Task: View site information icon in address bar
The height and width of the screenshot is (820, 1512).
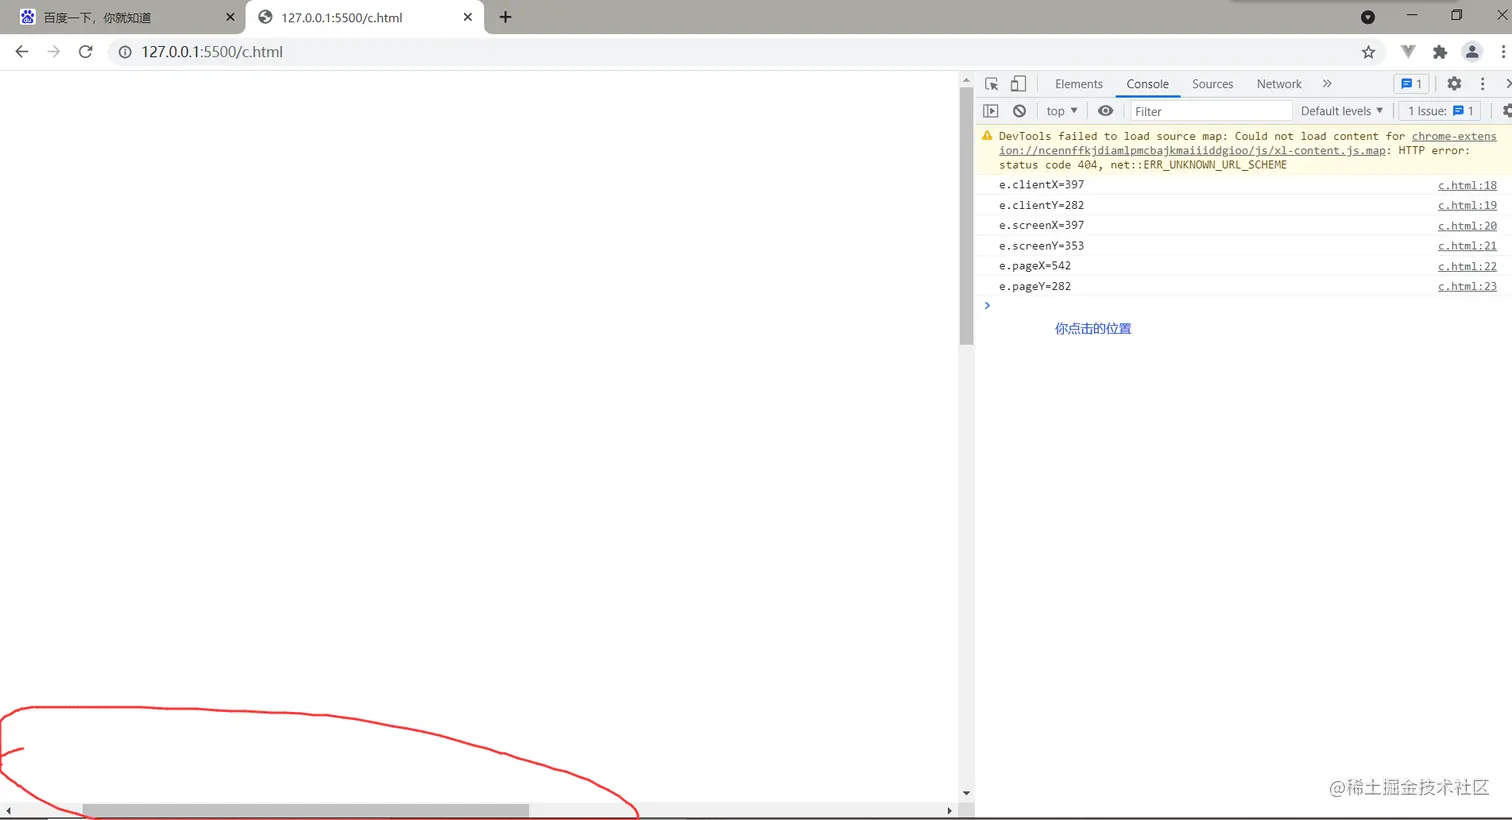Action: 125,52
